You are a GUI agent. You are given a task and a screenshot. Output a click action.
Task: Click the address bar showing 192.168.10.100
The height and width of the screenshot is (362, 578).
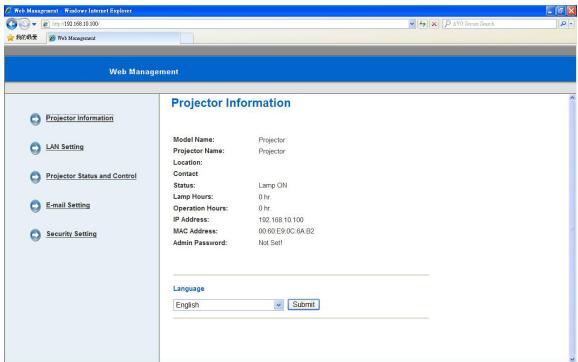tap(225, 24)
